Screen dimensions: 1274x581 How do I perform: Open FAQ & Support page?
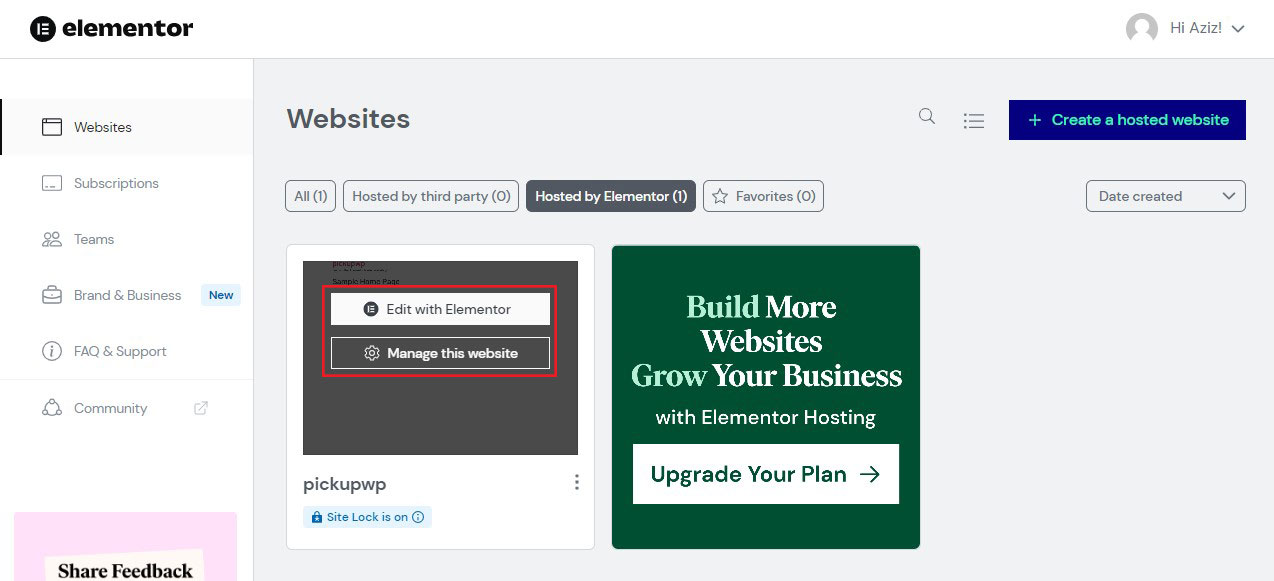coord(120,351)
